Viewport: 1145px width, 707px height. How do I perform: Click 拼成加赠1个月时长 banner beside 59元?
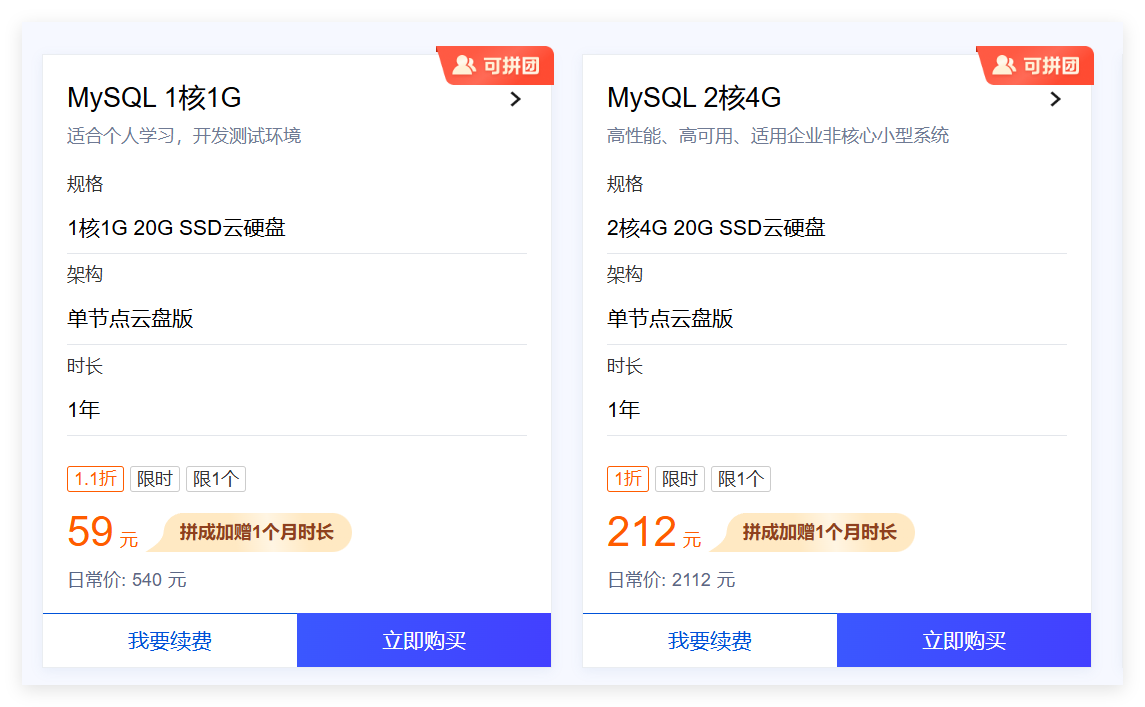(x=250, y=532)
